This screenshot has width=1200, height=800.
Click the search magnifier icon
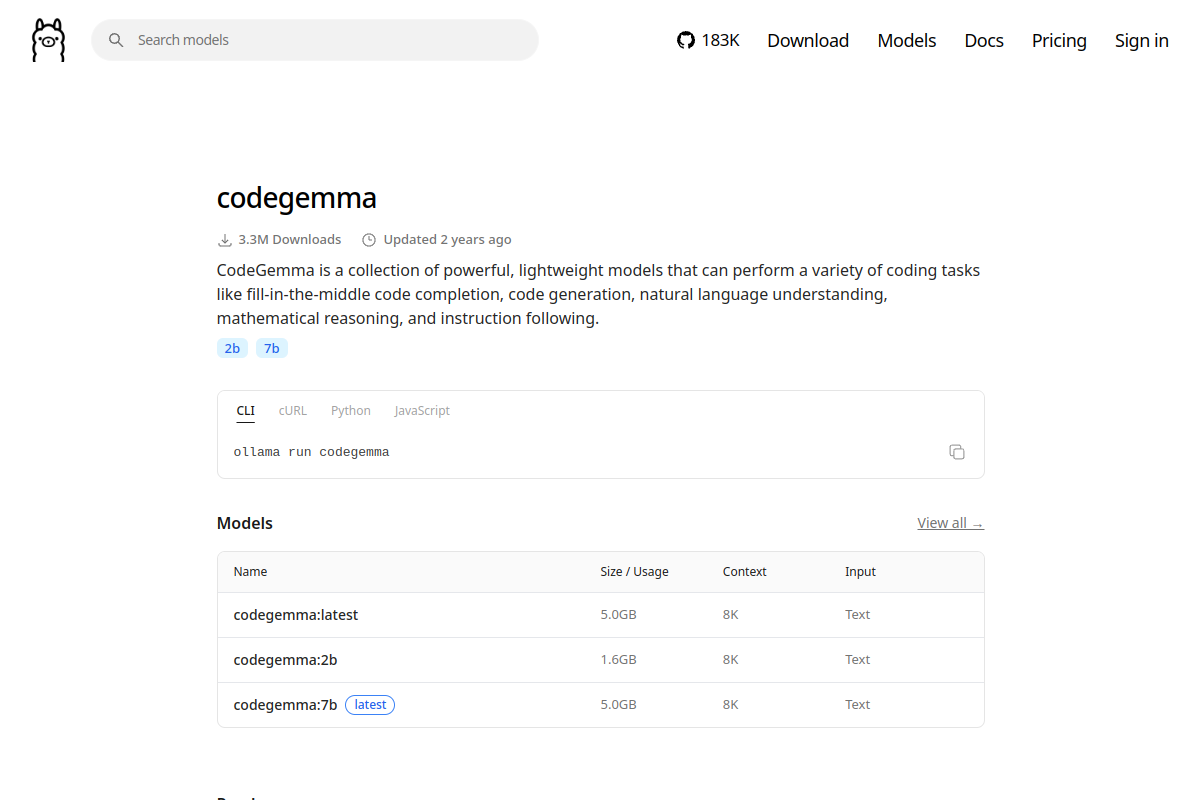click(116, 40)
